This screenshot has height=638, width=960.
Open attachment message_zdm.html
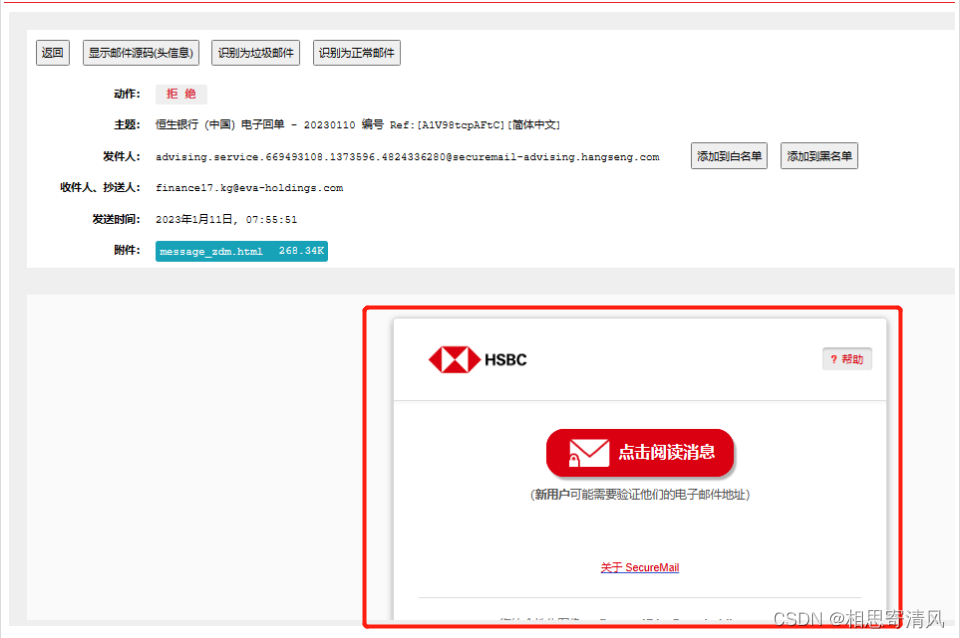241,251
